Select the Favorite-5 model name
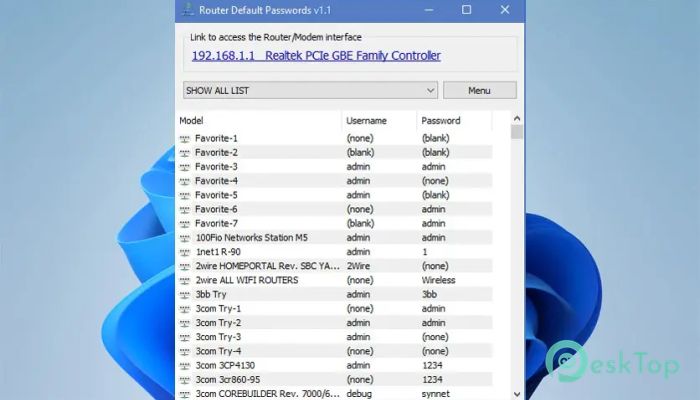The image size is (700, 400). [216, 195]
